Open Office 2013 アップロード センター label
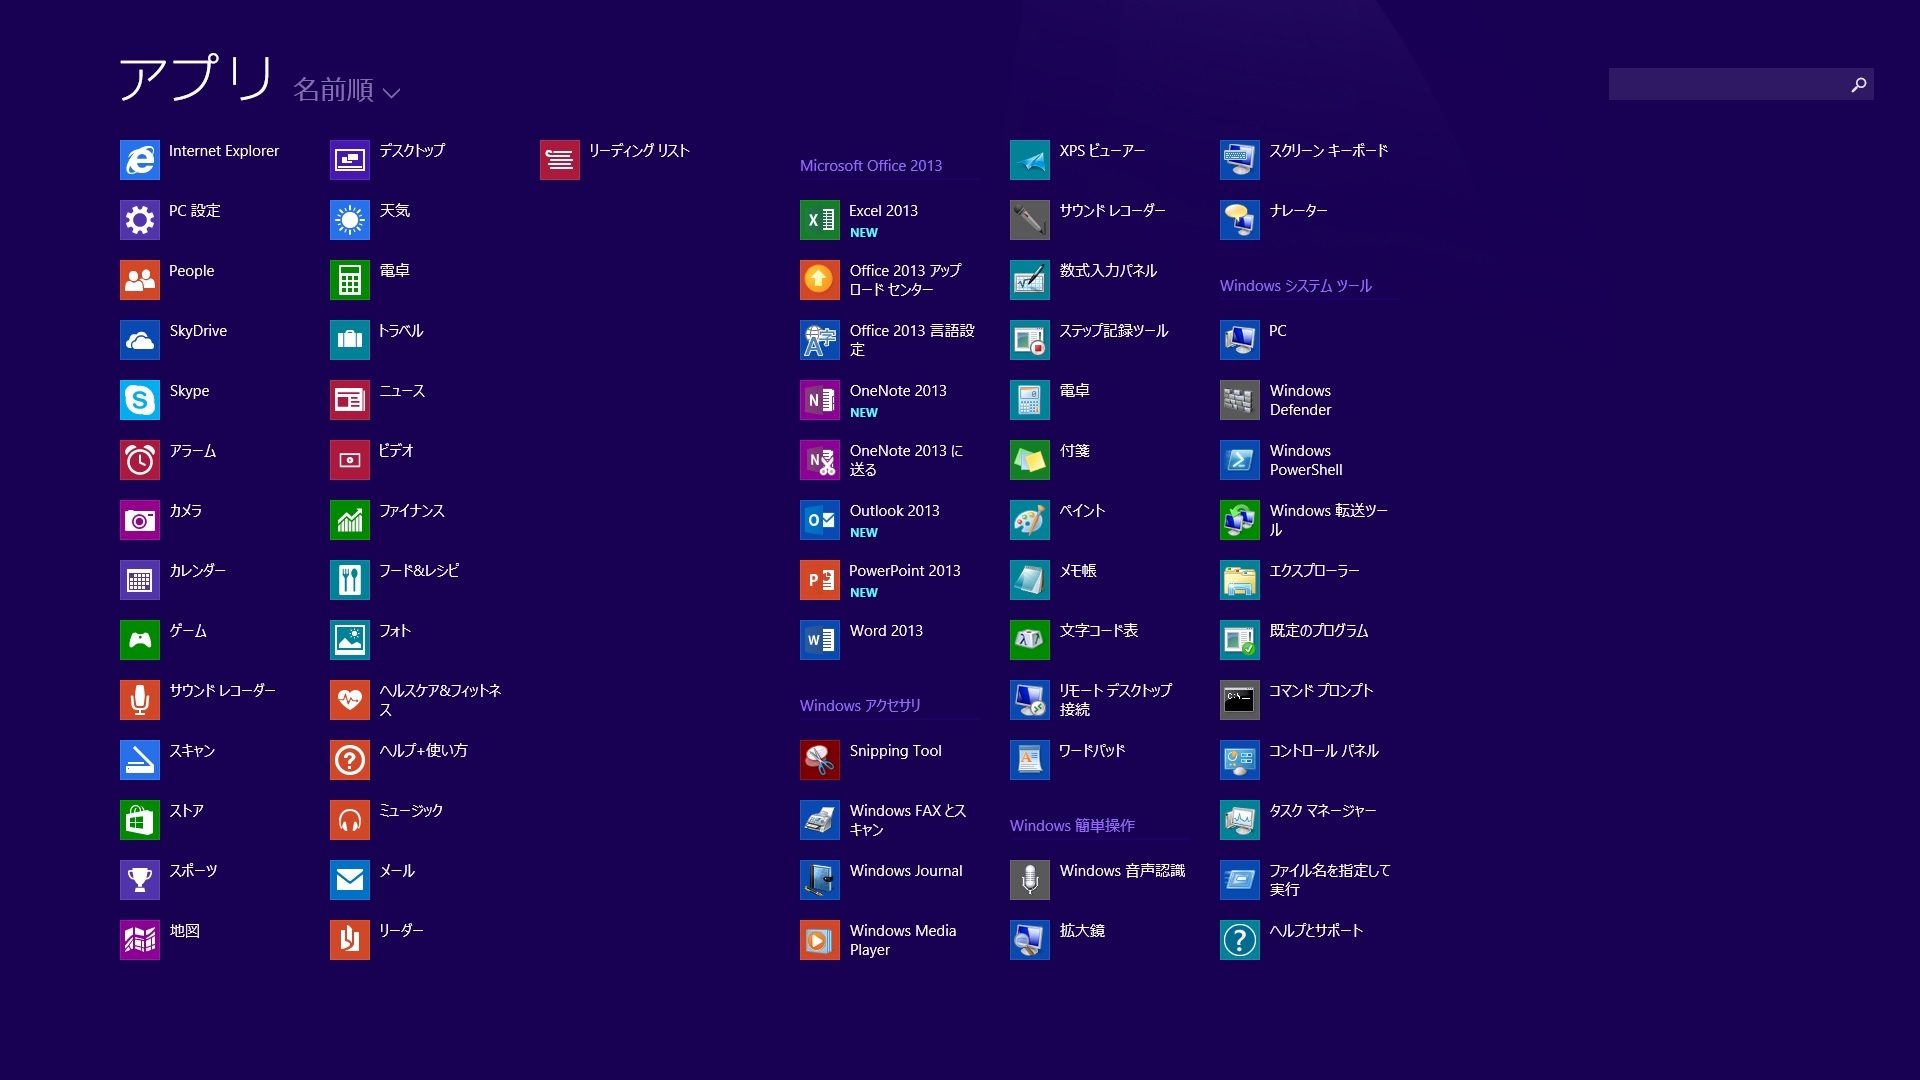Screen dimensions: 1920x1080 [905, 280]
